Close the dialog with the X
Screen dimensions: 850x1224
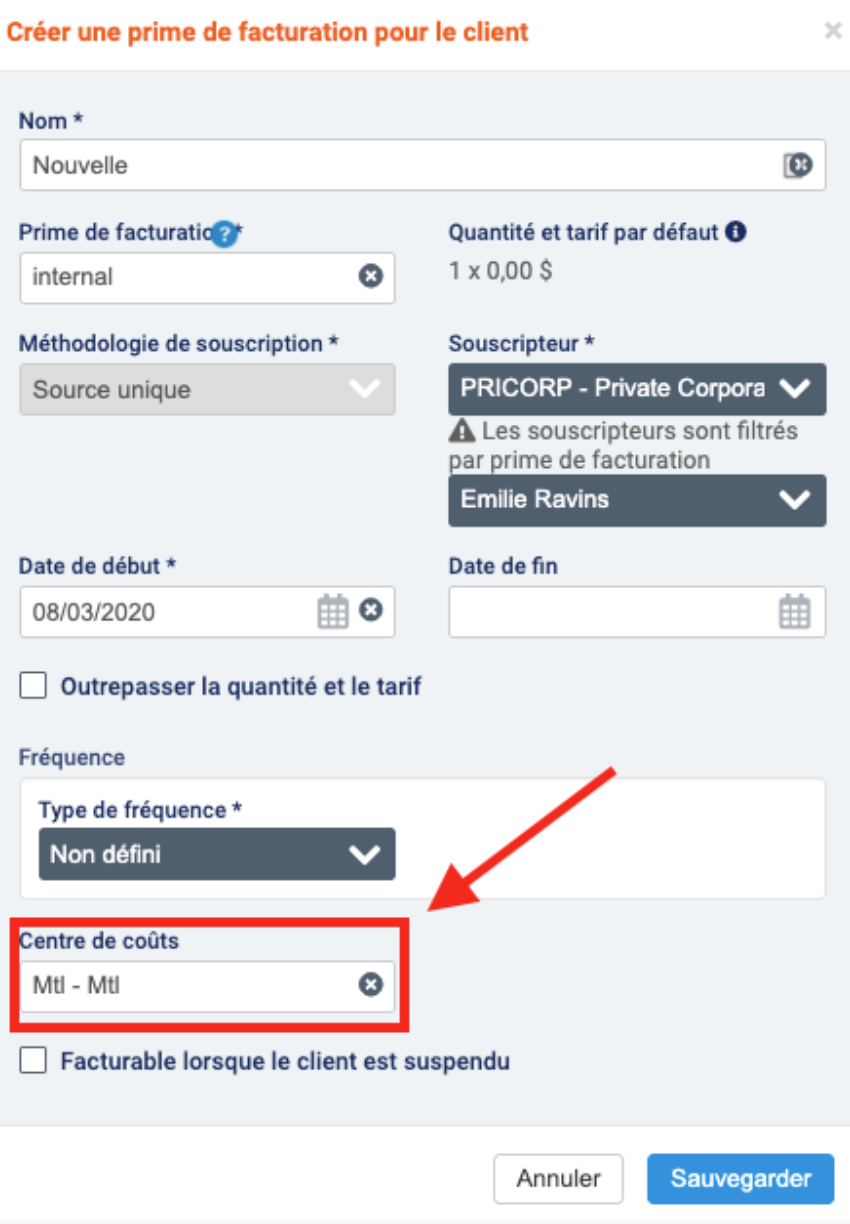point(832,31)
